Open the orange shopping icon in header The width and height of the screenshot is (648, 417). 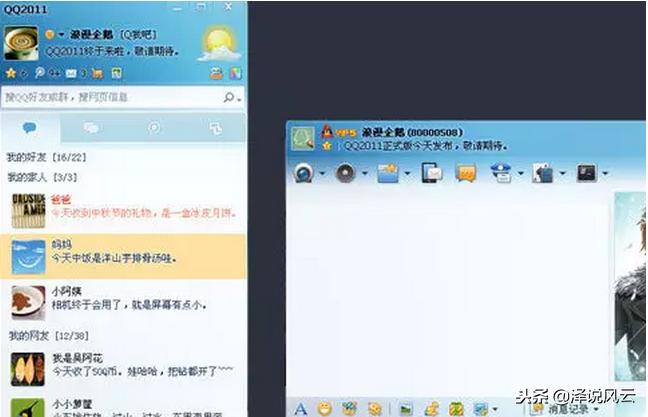(98, 74)
